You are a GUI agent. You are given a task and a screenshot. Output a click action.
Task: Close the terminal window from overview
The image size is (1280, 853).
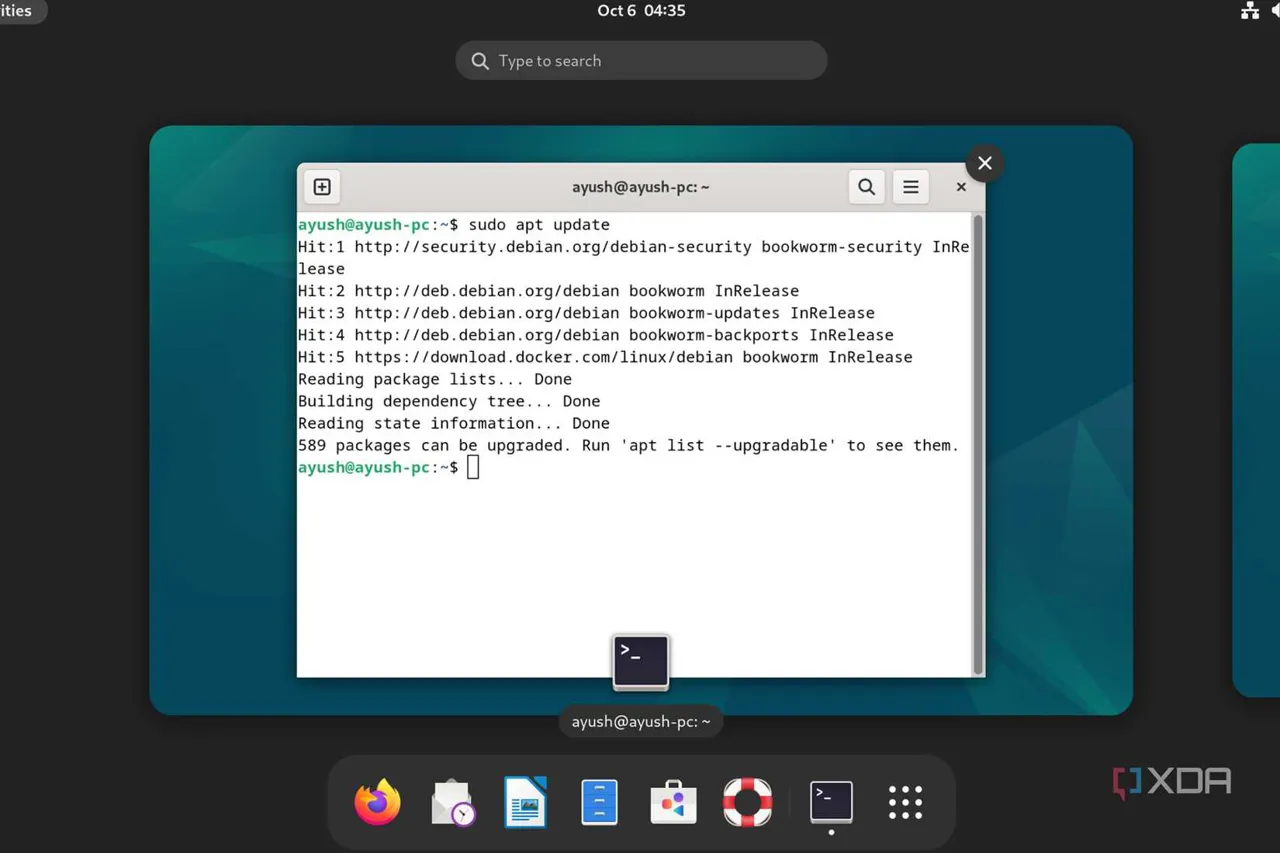pos(985,163)
